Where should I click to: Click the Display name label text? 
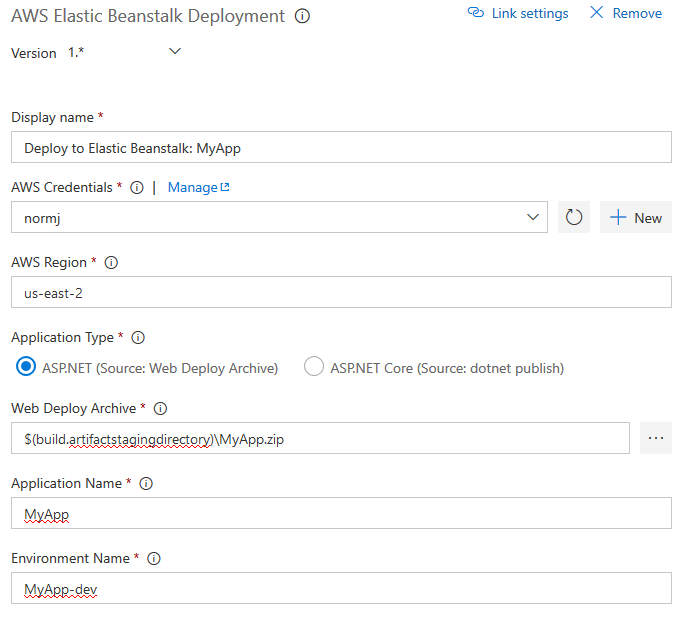[53, 118]
